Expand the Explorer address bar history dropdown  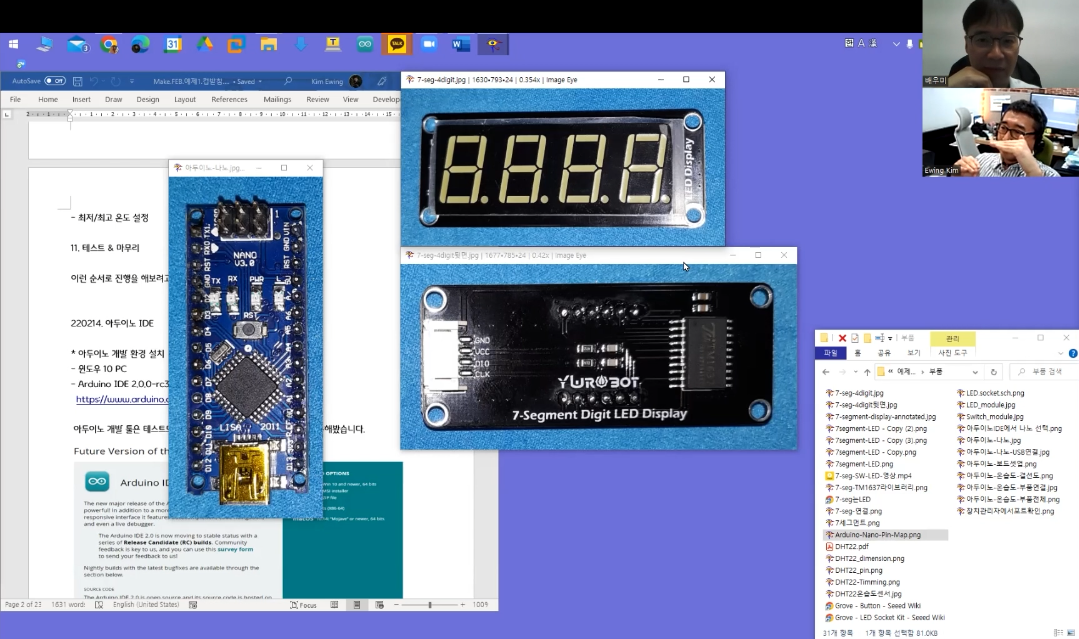(x=975, y=371)
